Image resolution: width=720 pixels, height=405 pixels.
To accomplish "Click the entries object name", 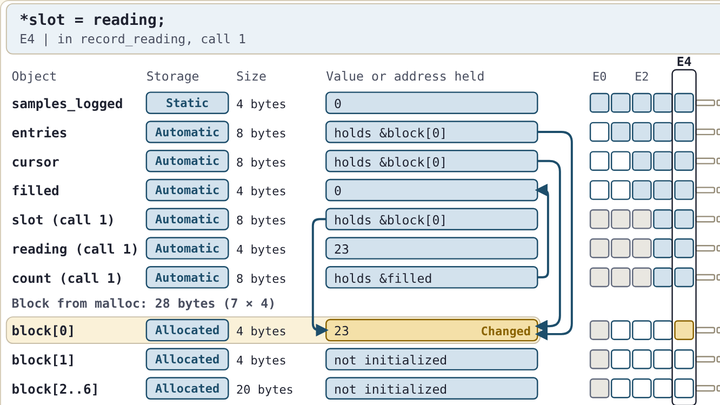I will coord(39,133).
